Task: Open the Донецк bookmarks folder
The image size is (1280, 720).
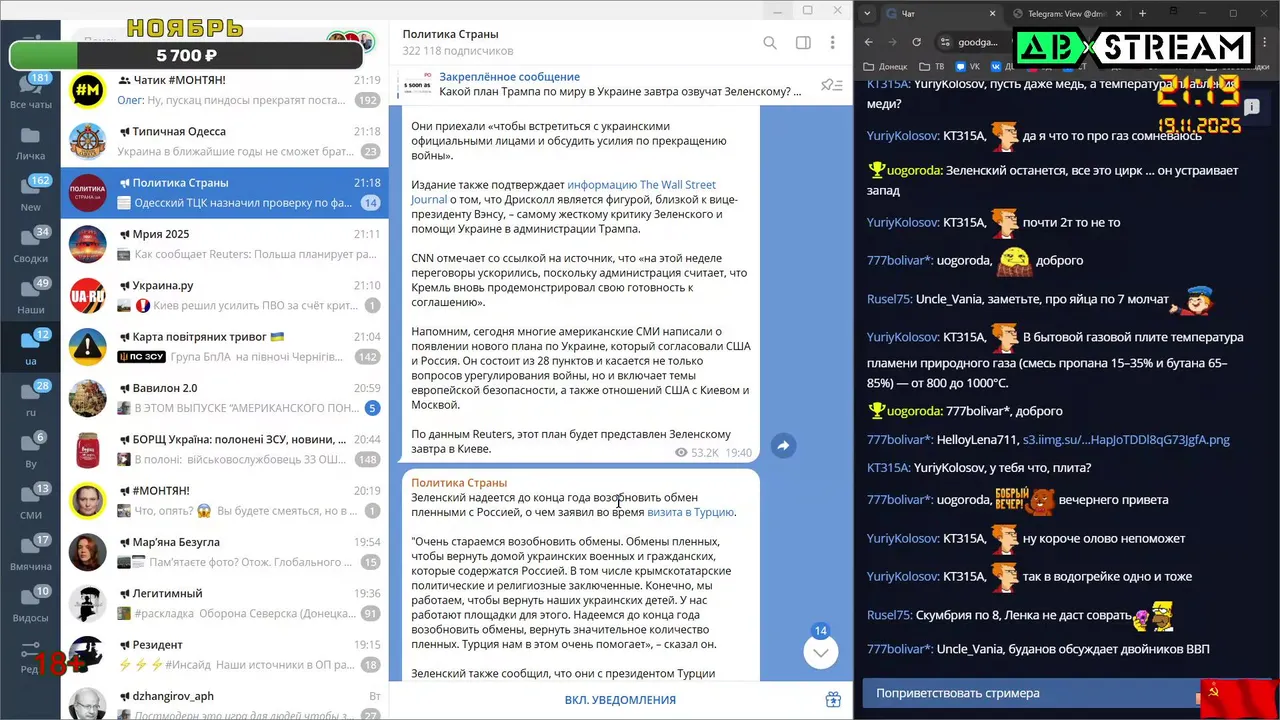Action: (x=885, y=67)
